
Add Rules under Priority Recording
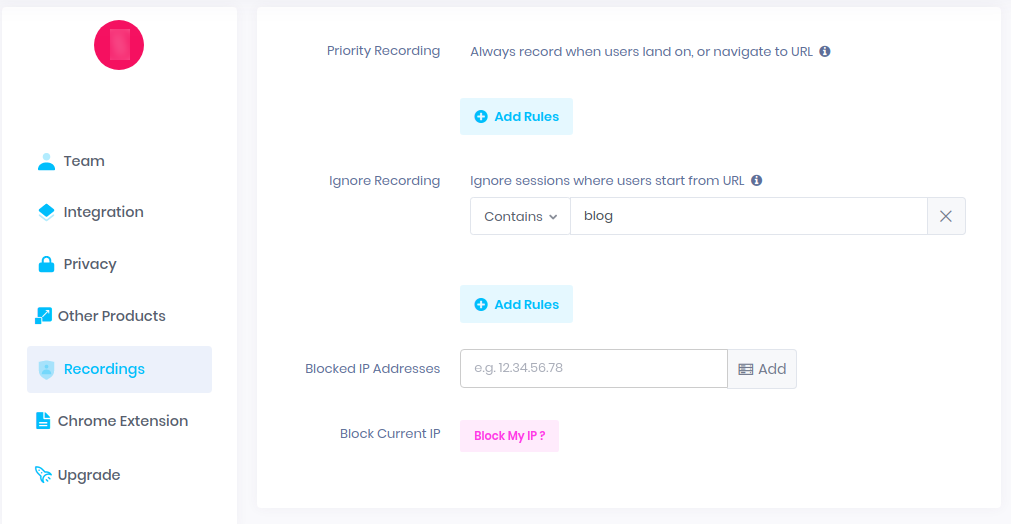click(x=516, y=117)
